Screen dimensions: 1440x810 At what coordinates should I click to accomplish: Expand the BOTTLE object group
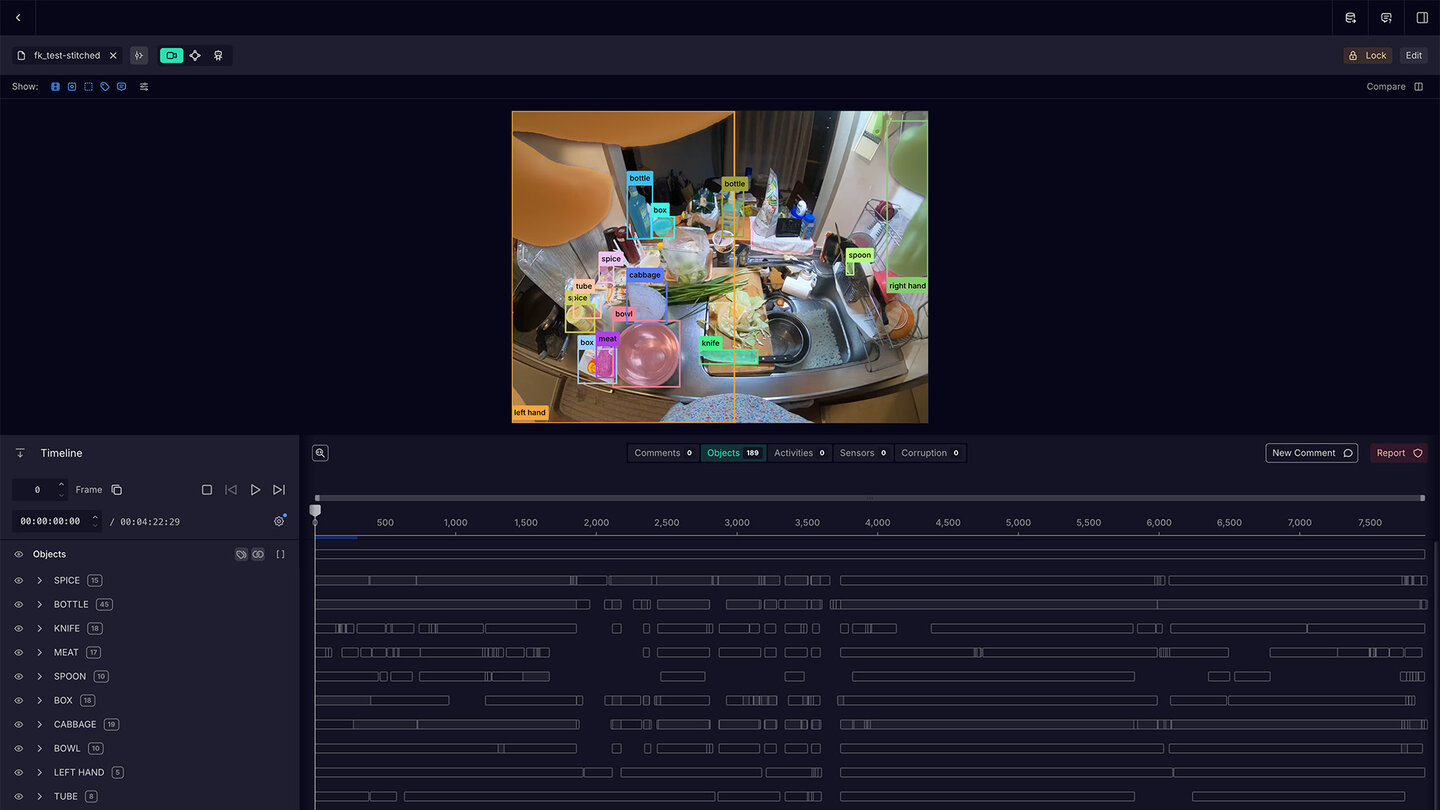40,604
